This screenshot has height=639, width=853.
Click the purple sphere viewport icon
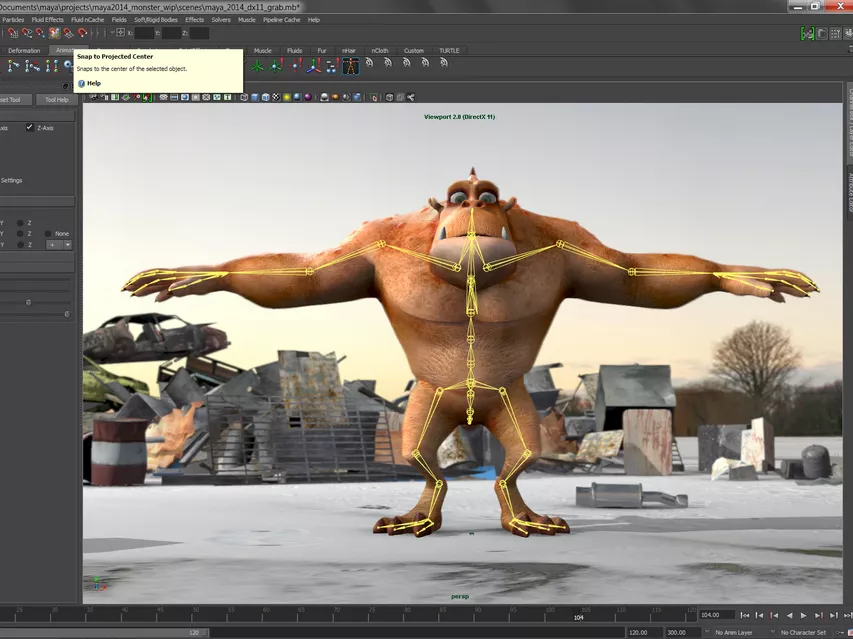tap(308, 97)
